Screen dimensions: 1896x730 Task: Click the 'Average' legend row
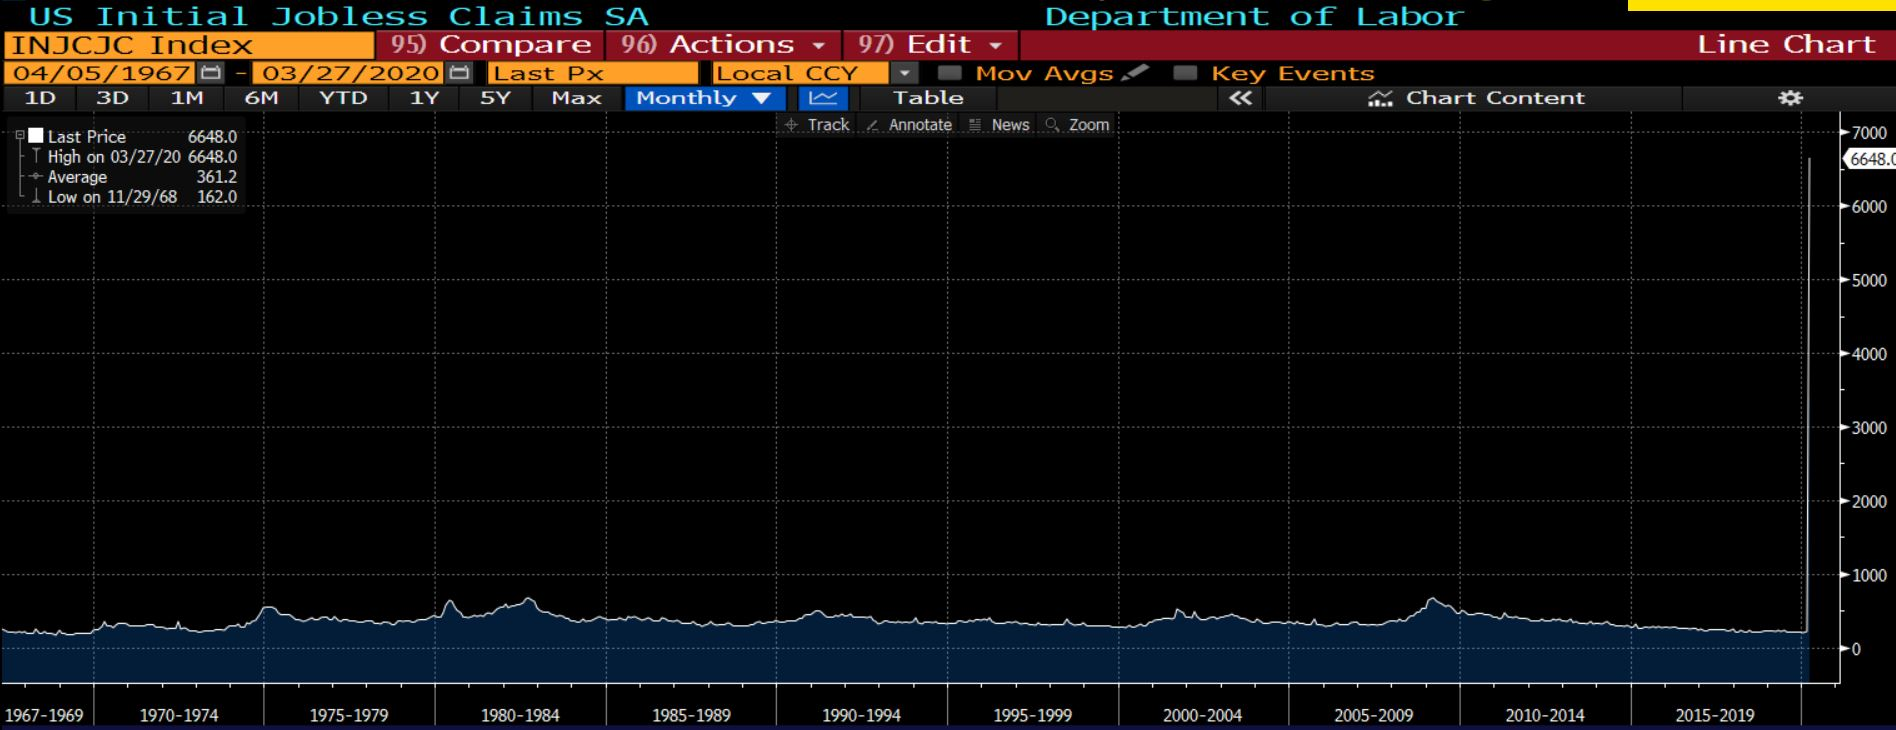coord(142,177)
